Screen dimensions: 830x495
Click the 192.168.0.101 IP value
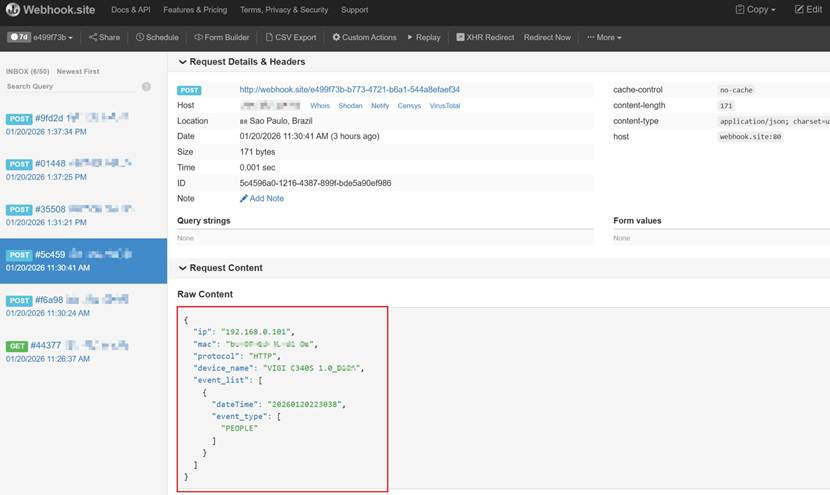(256, 332)
